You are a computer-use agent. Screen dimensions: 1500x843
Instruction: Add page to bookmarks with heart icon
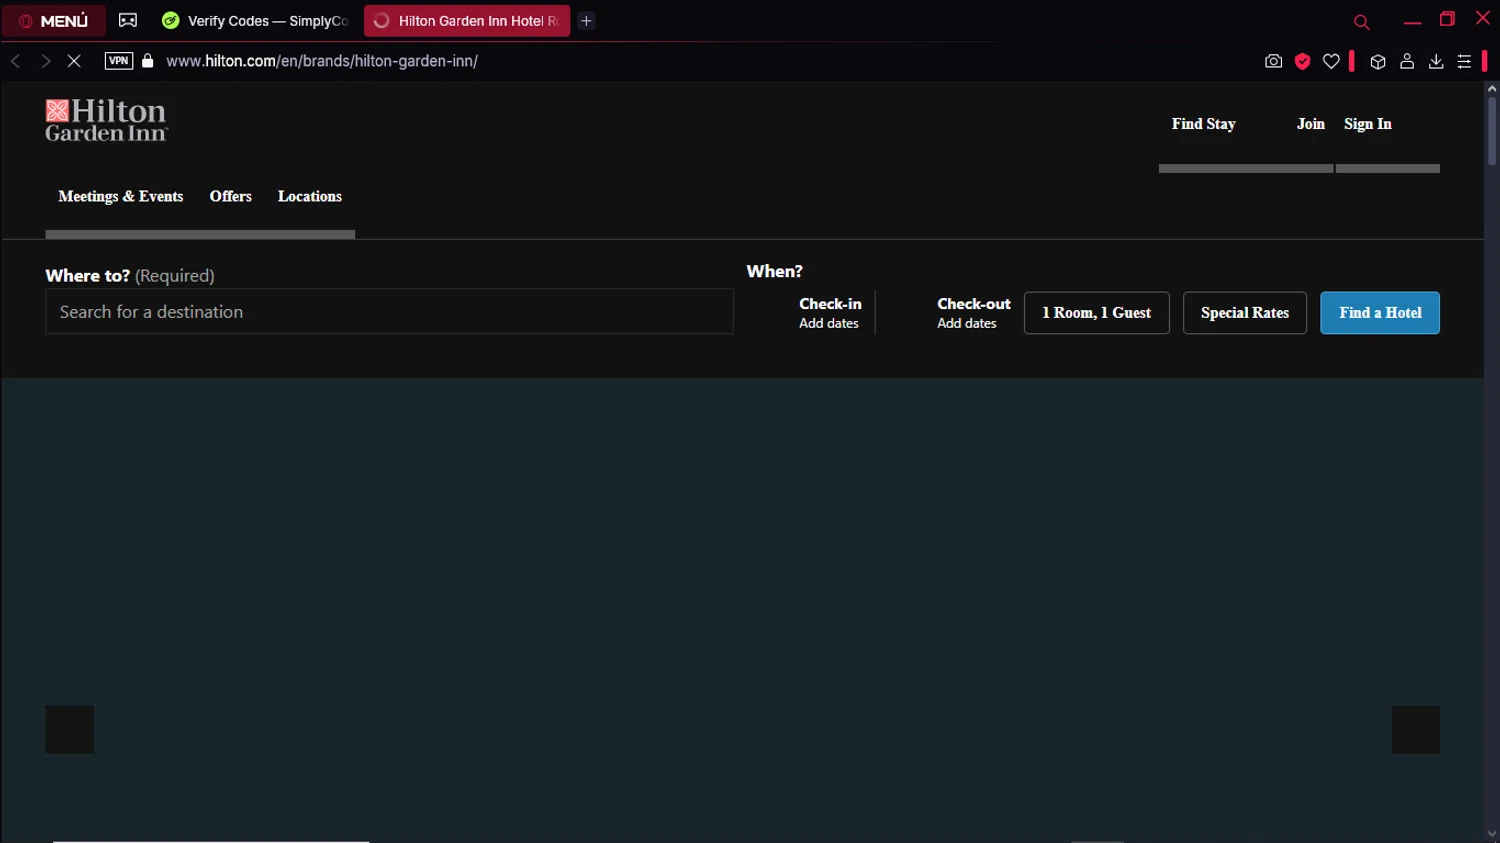(x=1331, y=62)
